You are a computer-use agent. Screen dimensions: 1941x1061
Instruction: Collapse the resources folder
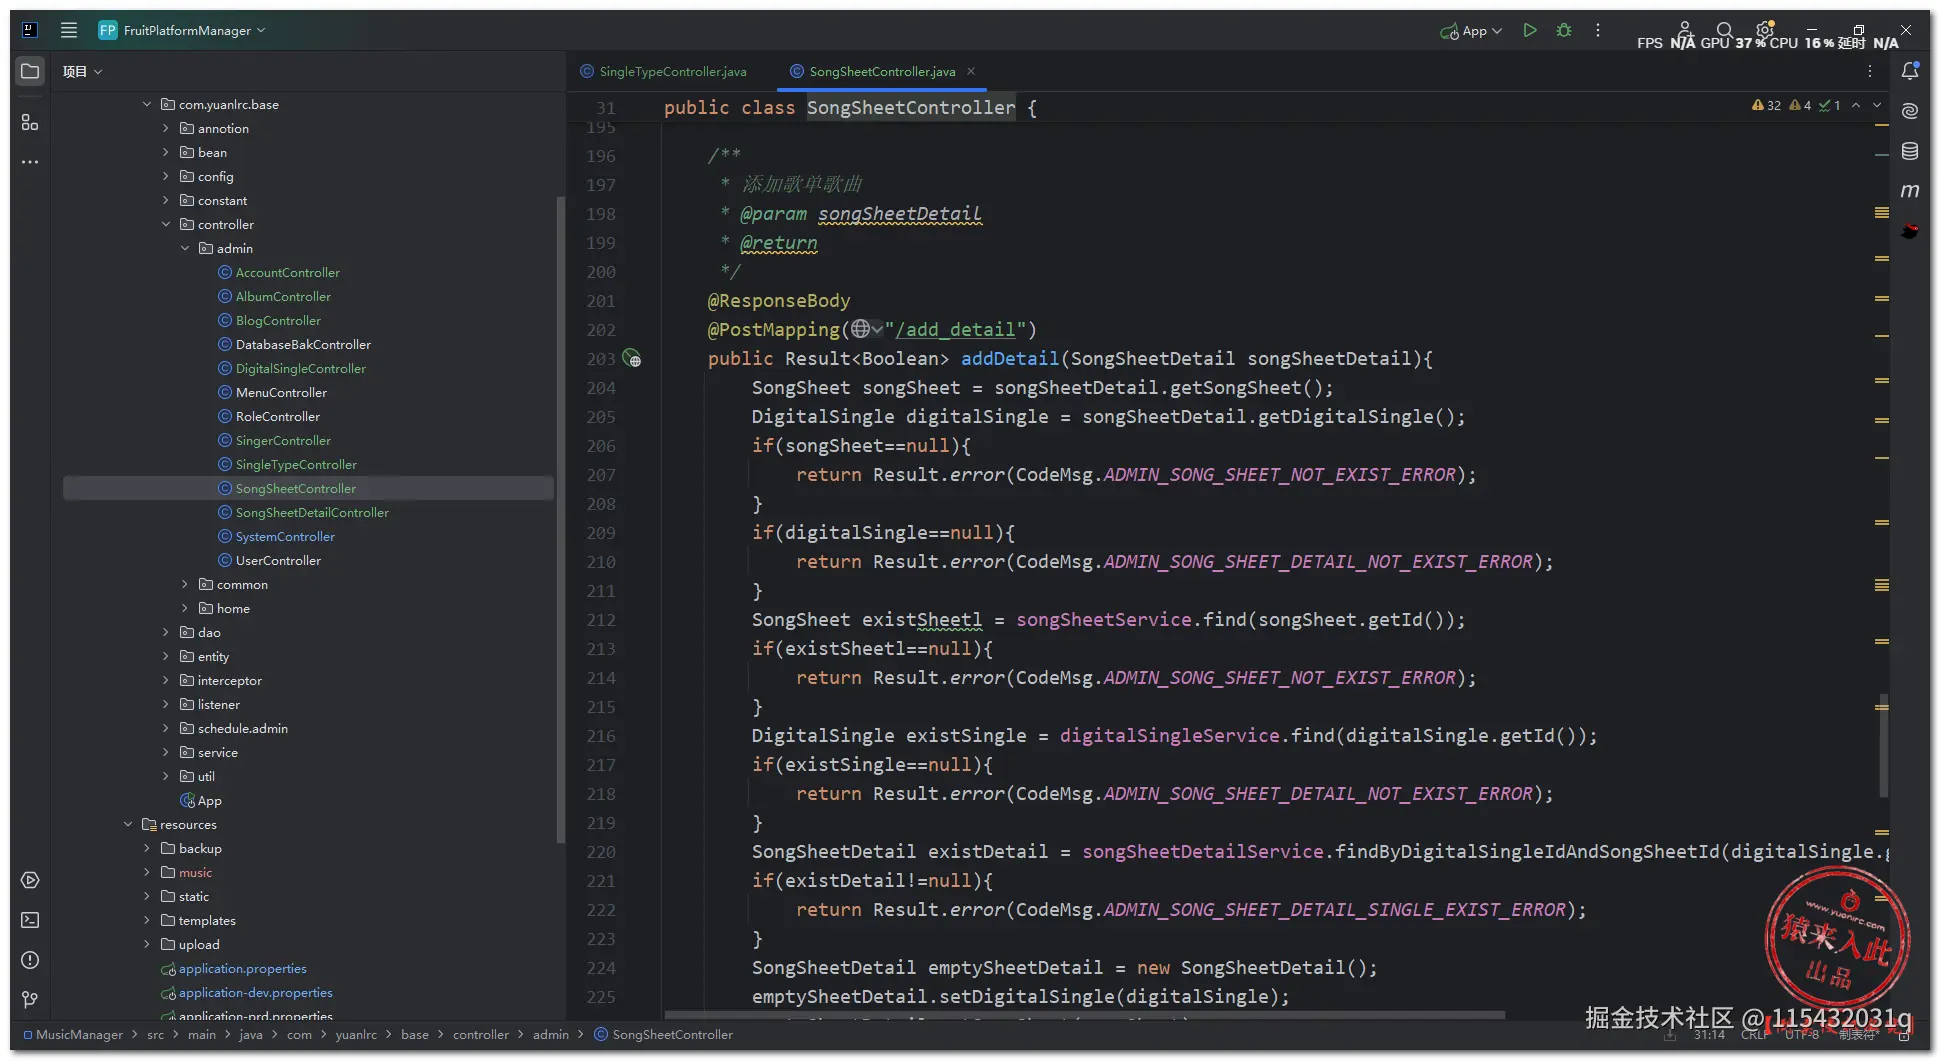point(128,824)
